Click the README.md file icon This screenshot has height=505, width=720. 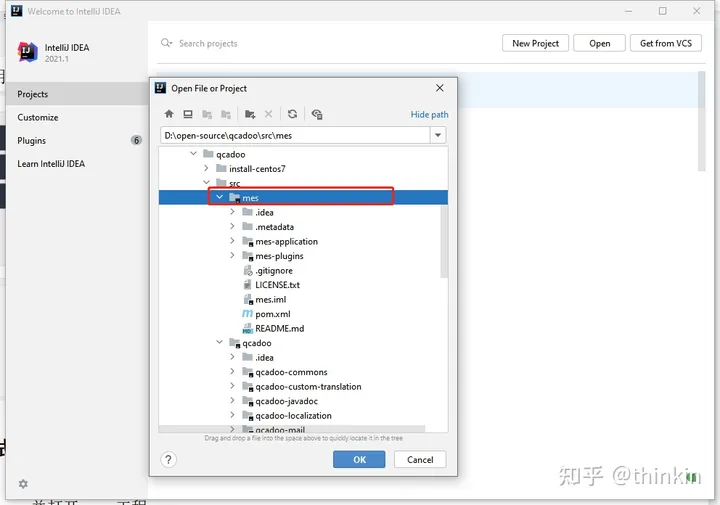click(247, 328)
